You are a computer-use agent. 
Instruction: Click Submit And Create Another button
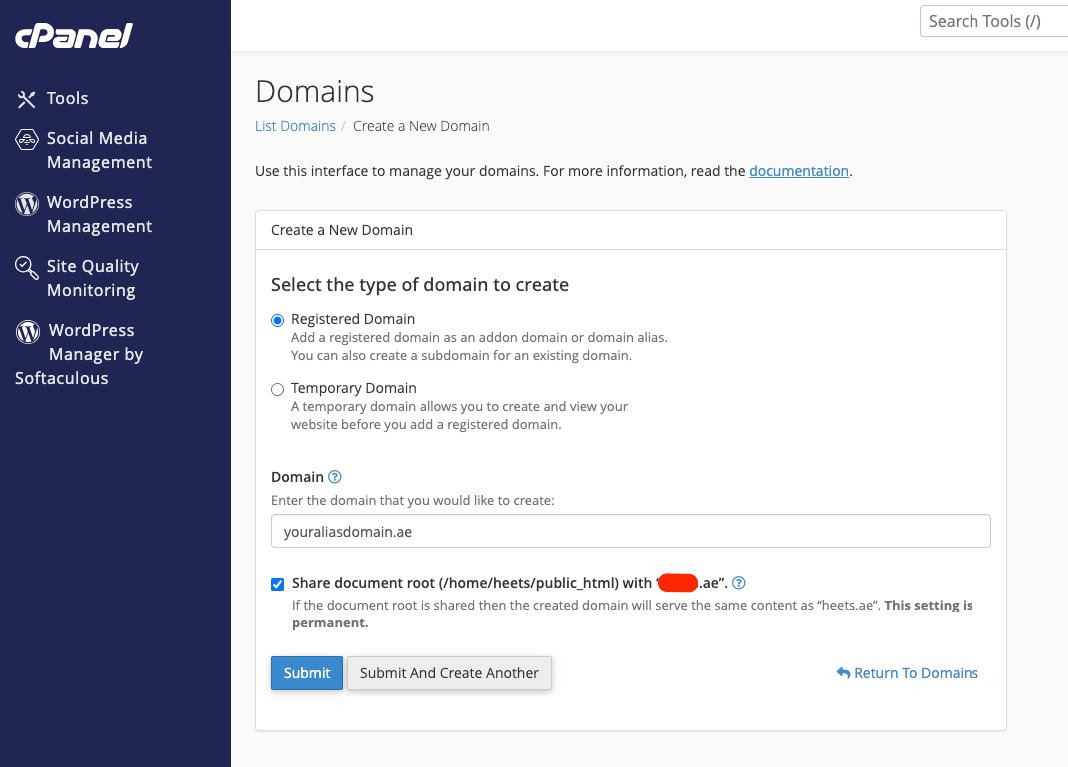point(449,673)
